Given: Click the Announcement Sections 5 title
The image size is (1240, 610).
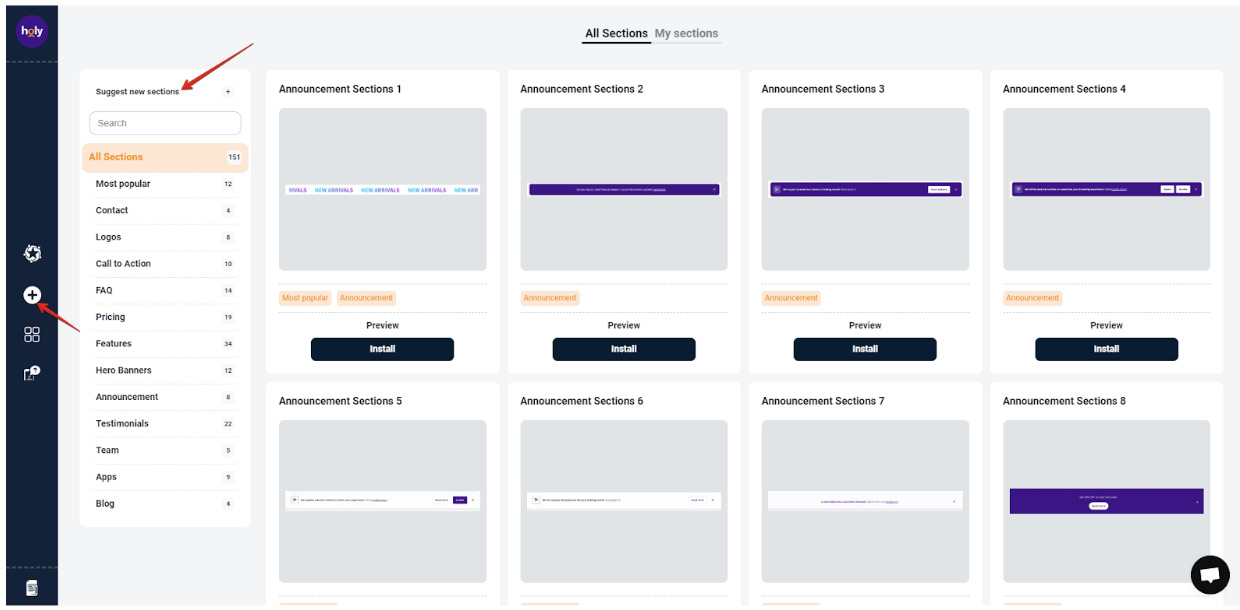Looking at the screenshot, I should tap(340, 401).
